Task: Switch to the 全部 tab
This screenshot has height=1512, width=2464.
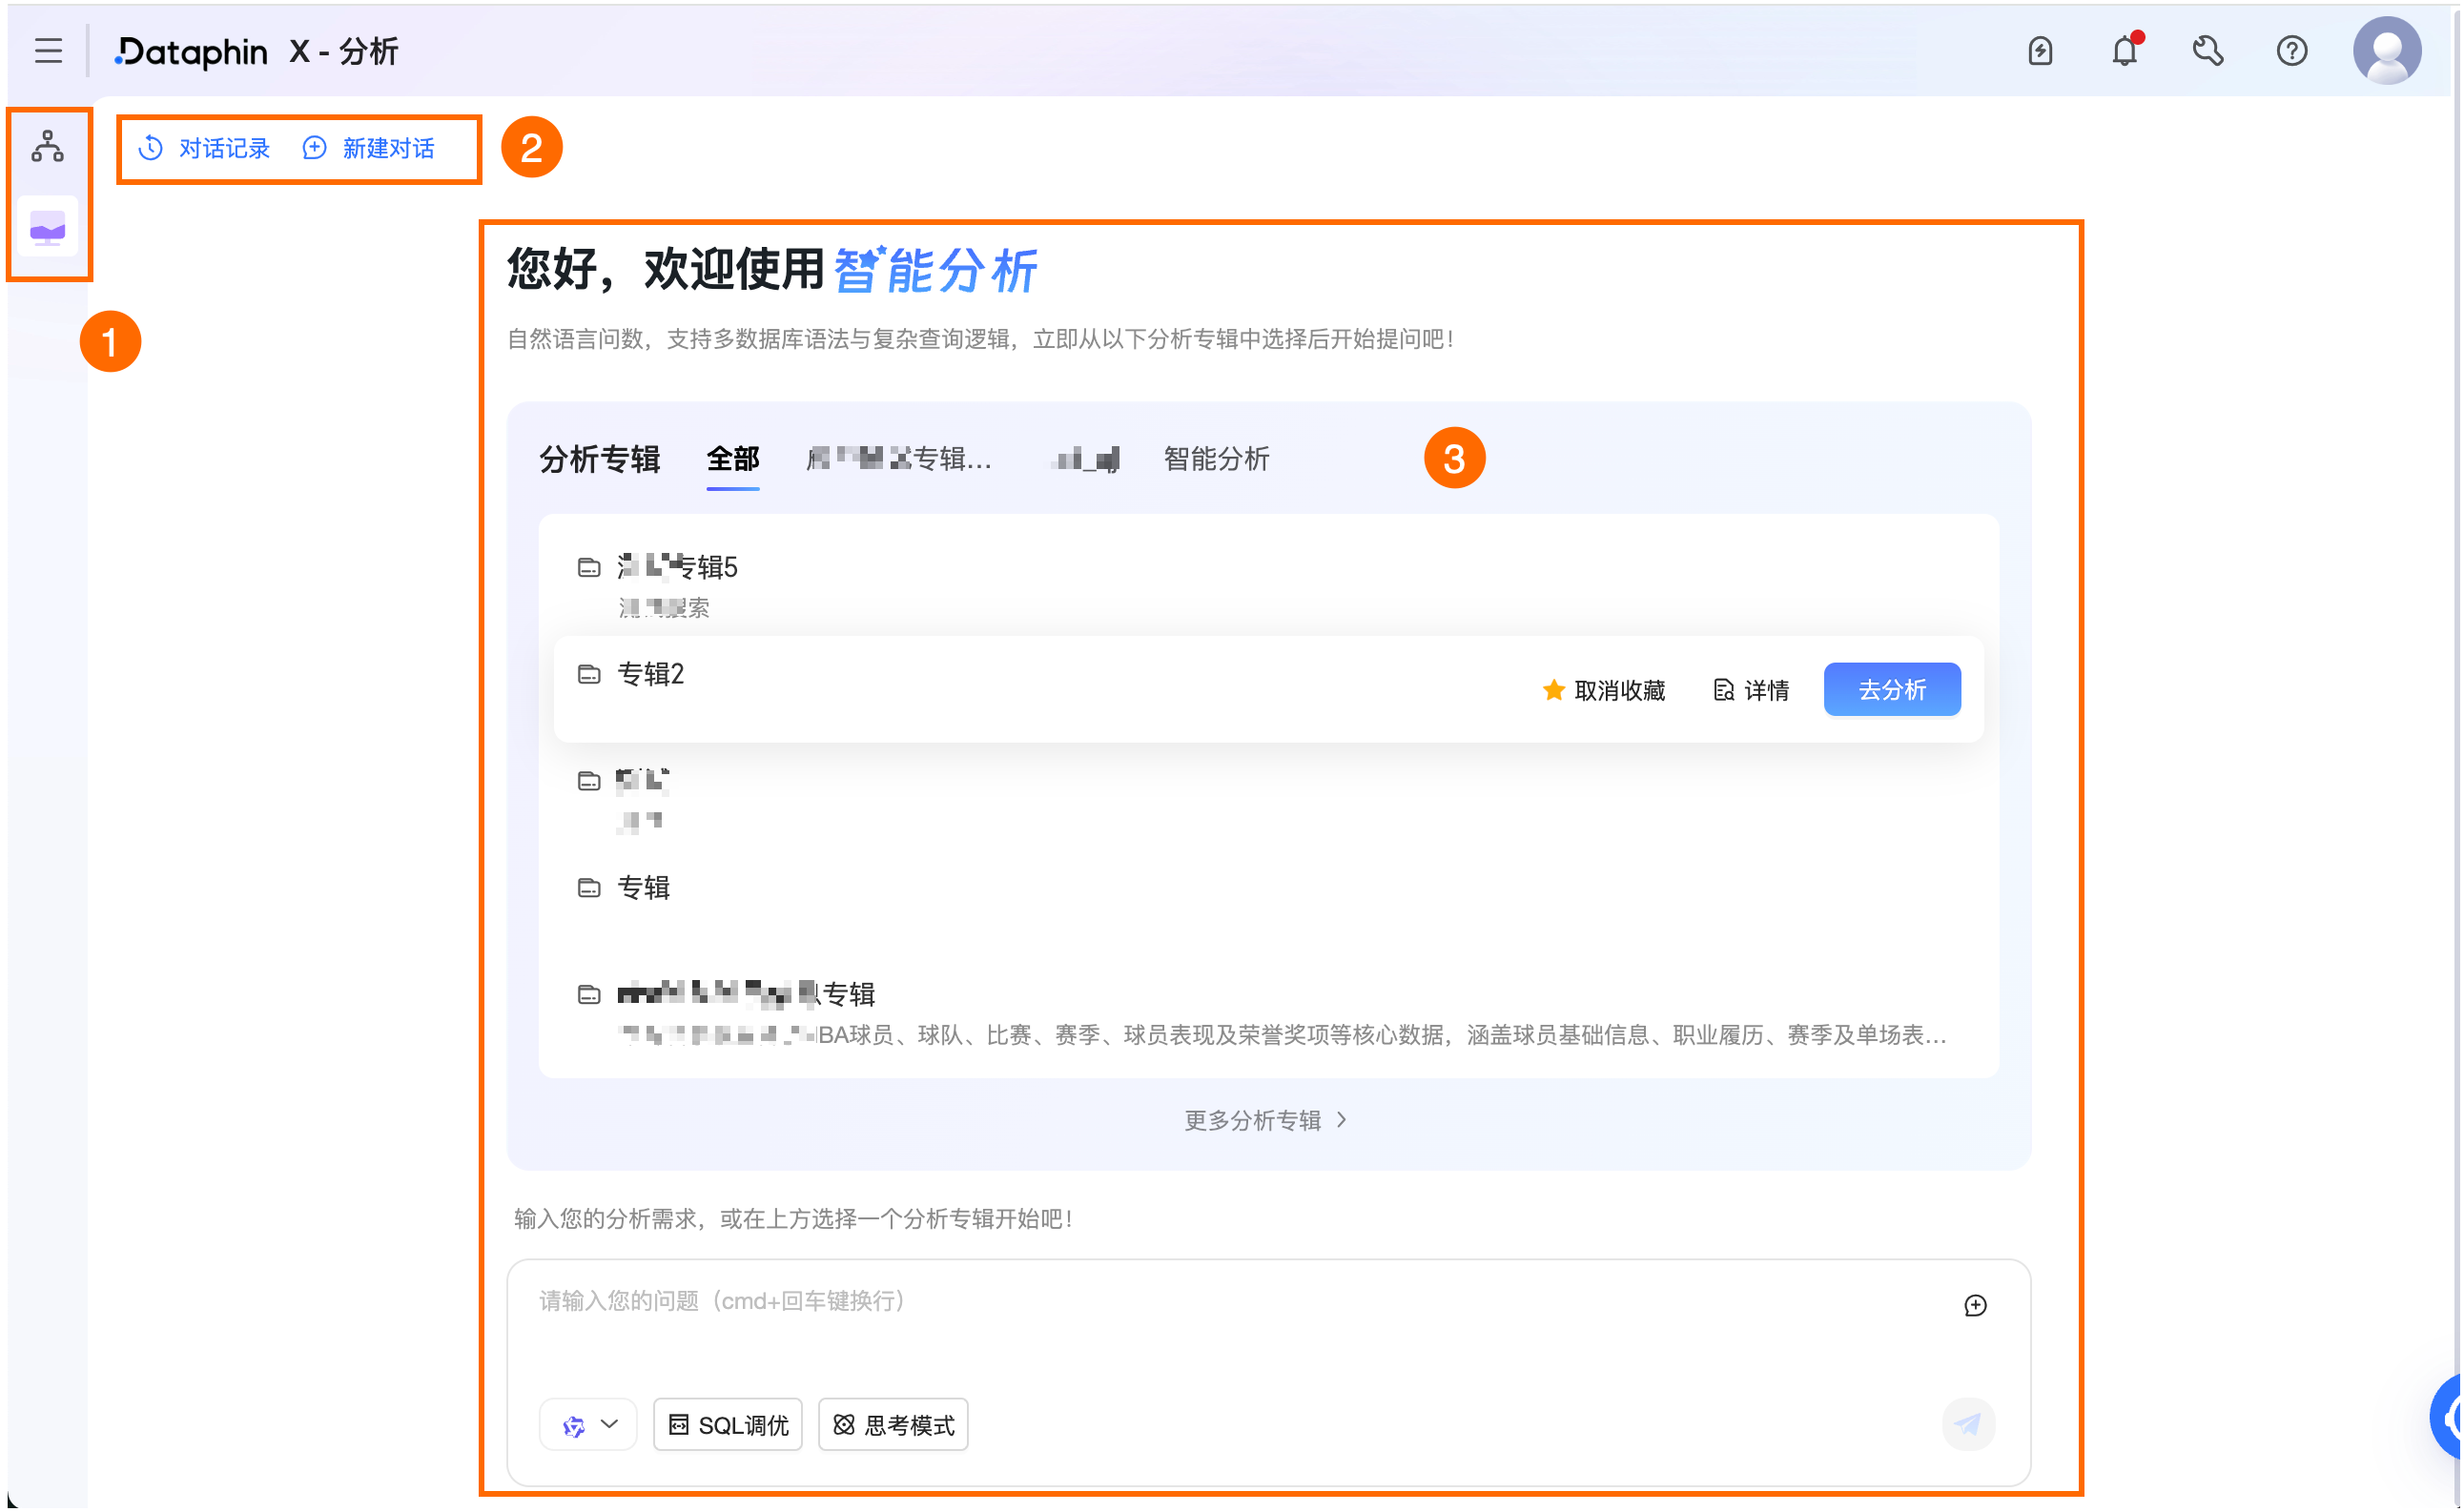Action: (732, 459)
